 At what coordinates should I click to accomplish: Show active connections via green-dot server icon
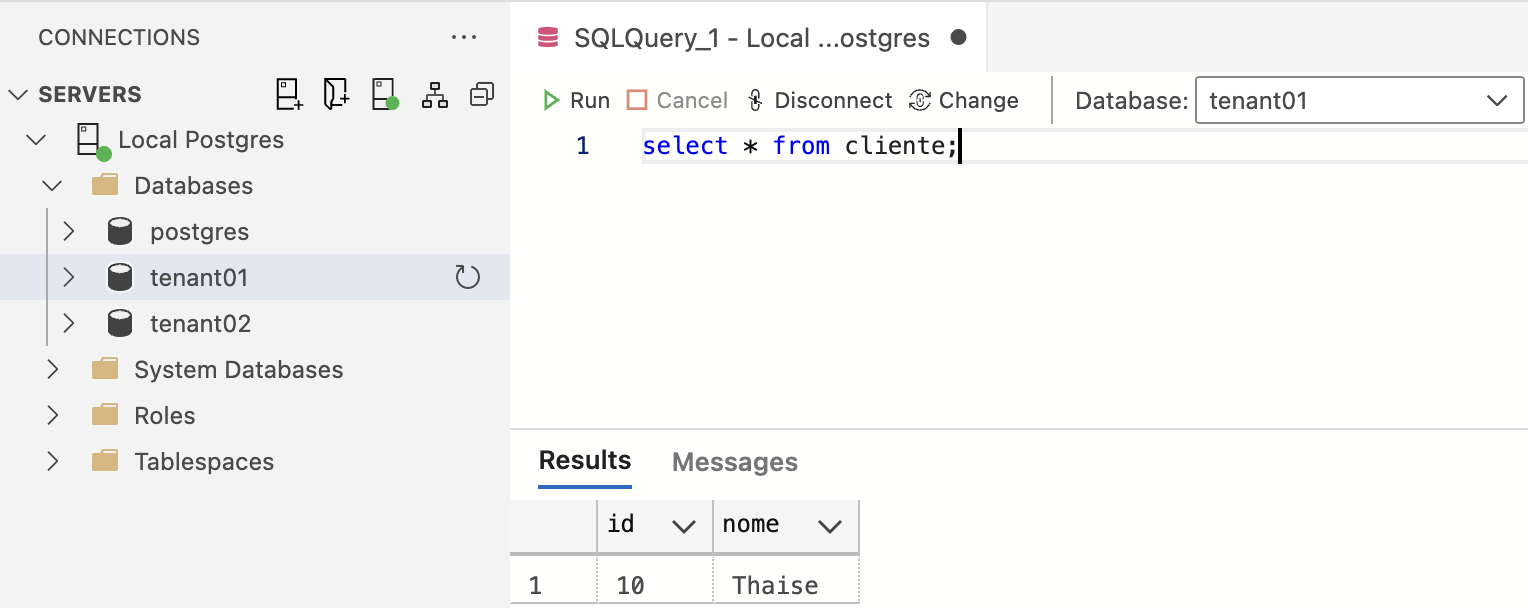click(x=385, y=95)
